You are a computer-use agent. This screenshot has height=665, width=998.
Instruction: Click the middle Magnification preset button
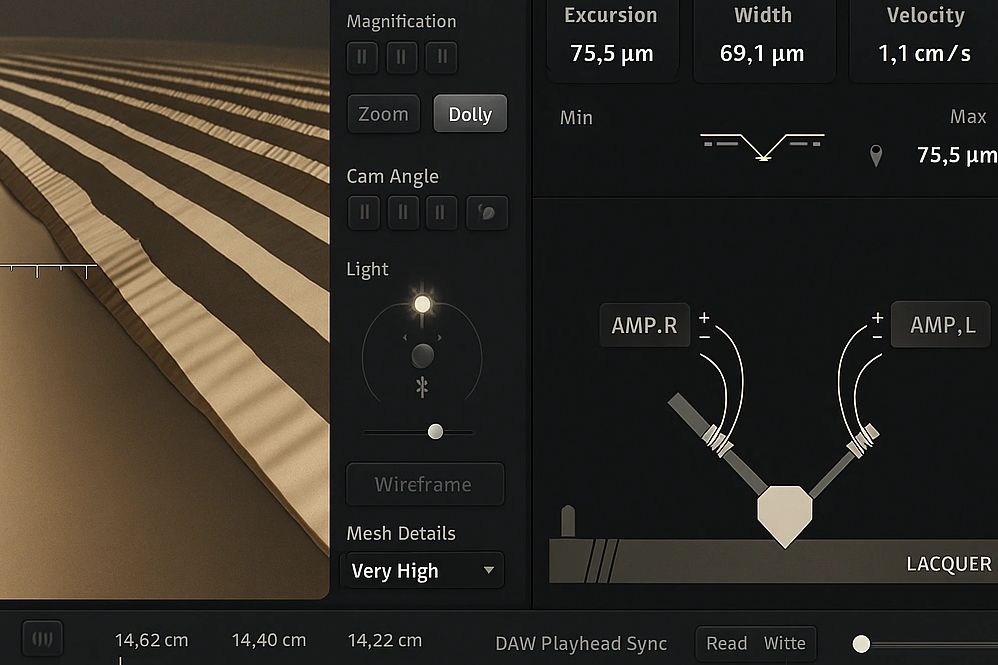(402, 57)
